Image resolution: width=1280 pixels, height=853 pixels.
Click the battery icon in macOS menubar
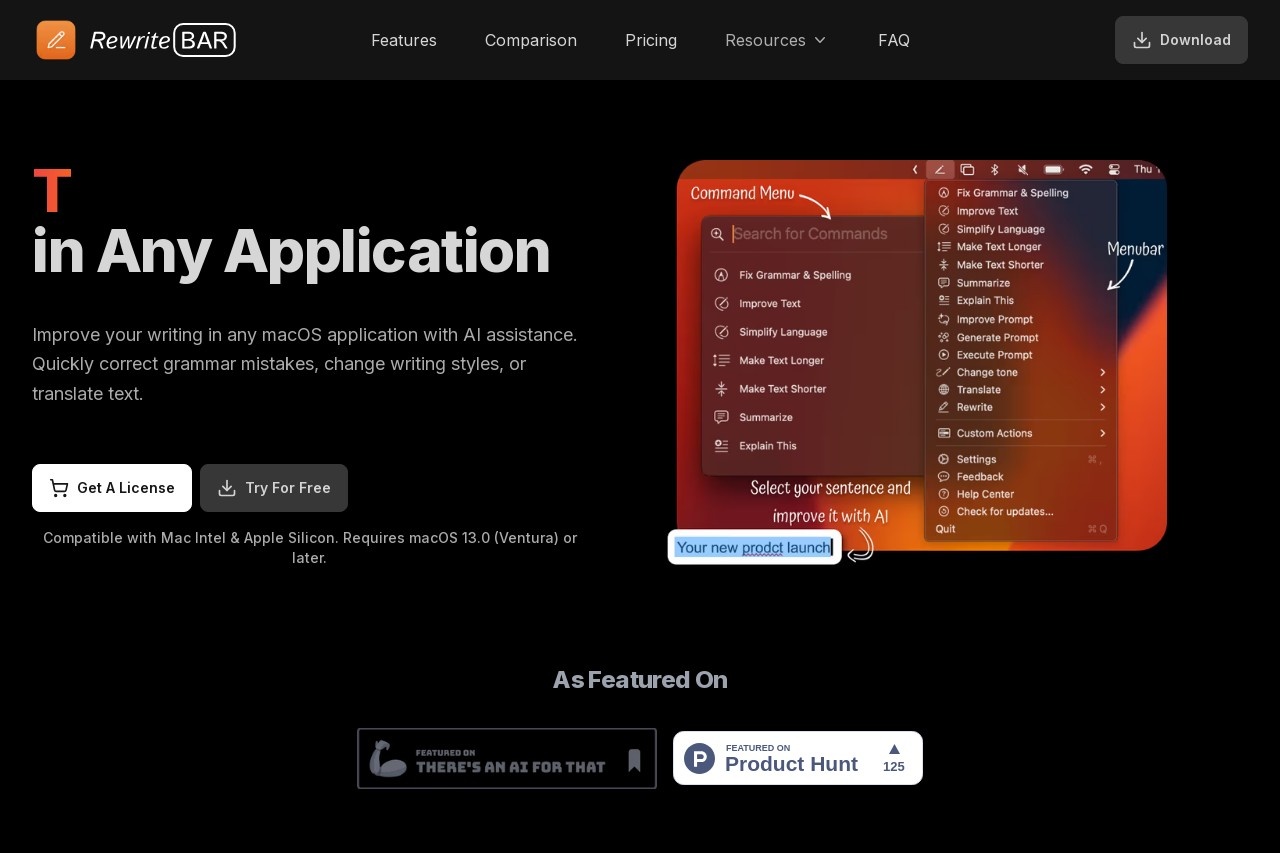[1054, 170]
